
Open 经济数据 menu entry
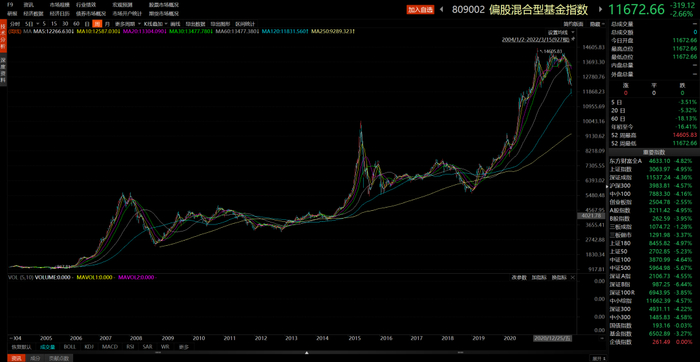tap(32, 13)
